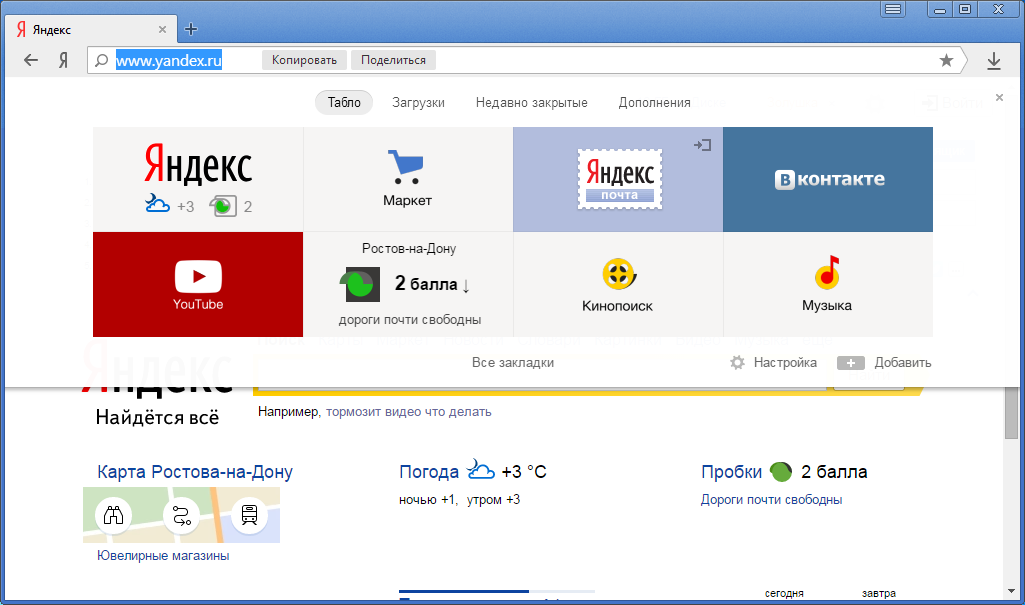1025x605 pixels.
Task: Click the binoculars icon on the map
Action: [113, 515]
